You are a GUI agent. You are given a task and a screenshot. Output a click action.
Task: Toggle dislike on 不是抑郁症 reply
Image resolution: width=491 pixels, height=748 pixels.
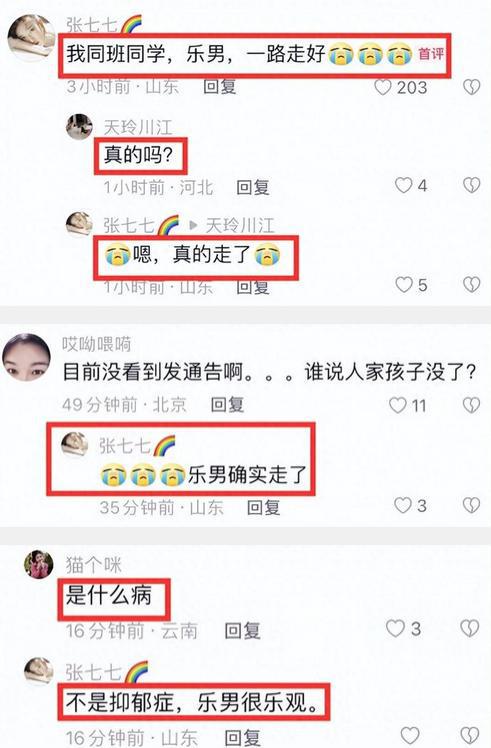(470, 735)
